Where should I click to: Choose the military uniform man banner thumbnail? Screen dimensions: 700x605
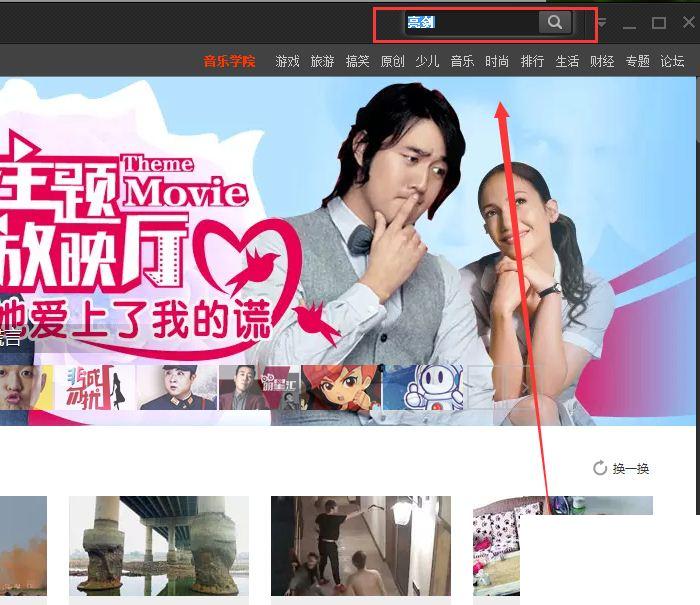[x=177, y=387]
